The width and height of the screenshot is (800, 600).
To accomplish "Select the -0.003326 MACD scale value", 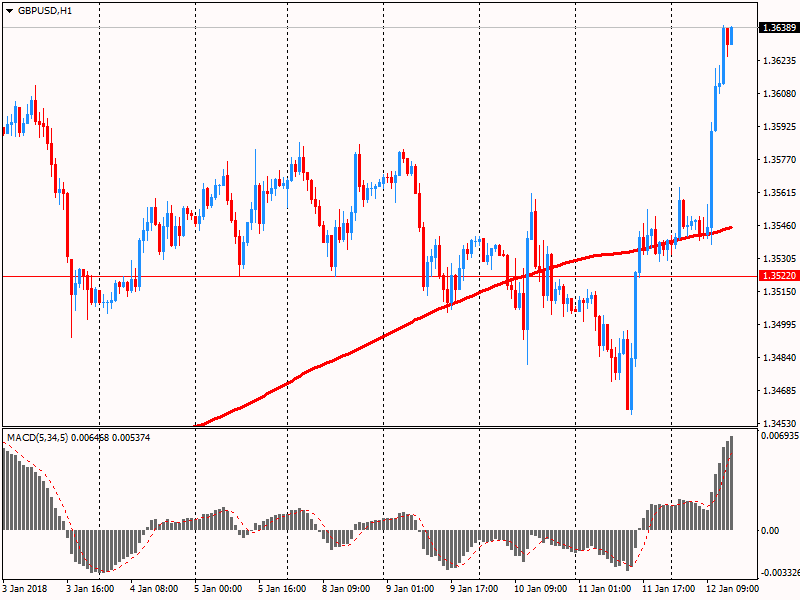I will point(780,573).
